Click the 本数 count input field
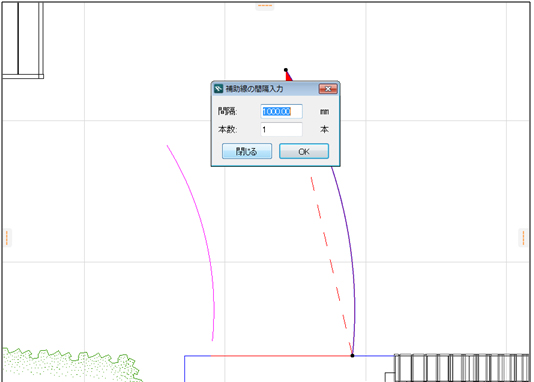This screenshot has width=534, height=382. 281,129
